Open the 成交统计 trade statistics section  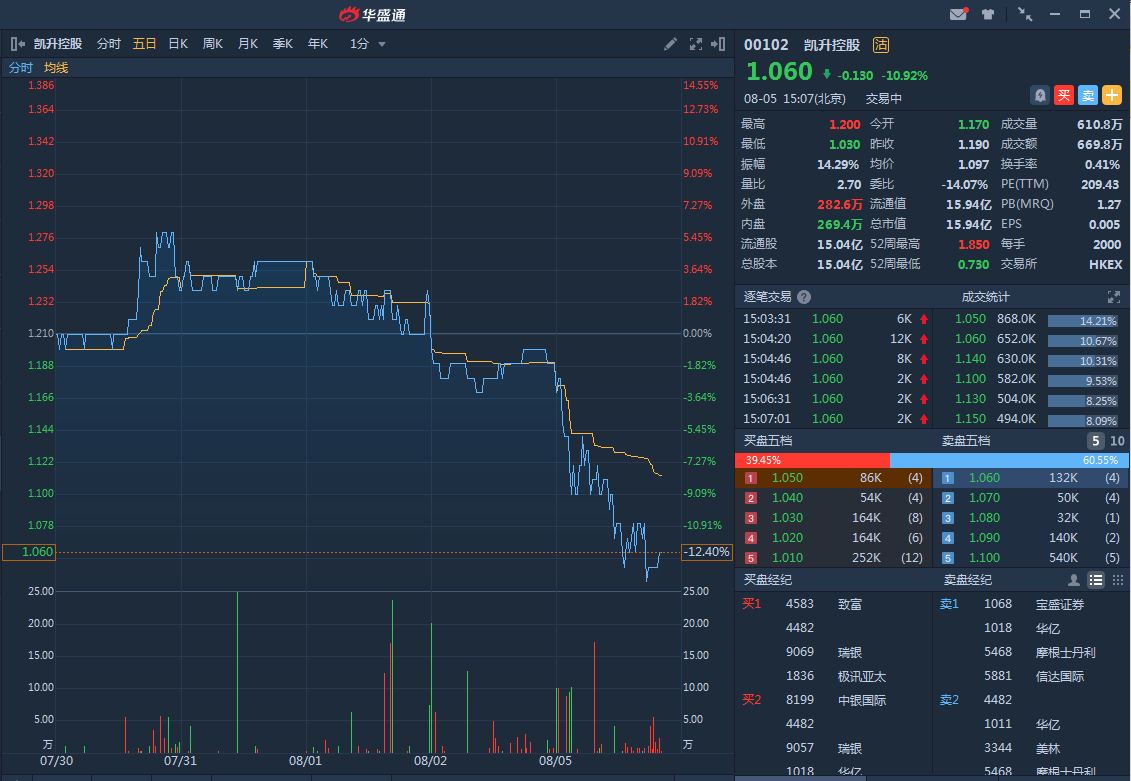(x=985, y=296)
